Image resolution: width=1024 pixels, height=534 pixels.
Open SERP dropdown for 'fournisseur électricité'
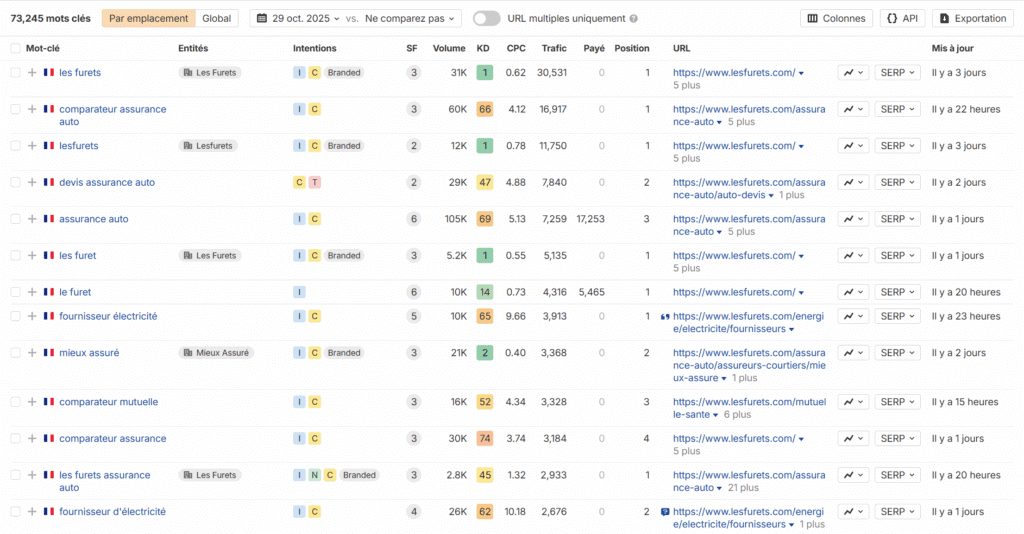[897, 316]
